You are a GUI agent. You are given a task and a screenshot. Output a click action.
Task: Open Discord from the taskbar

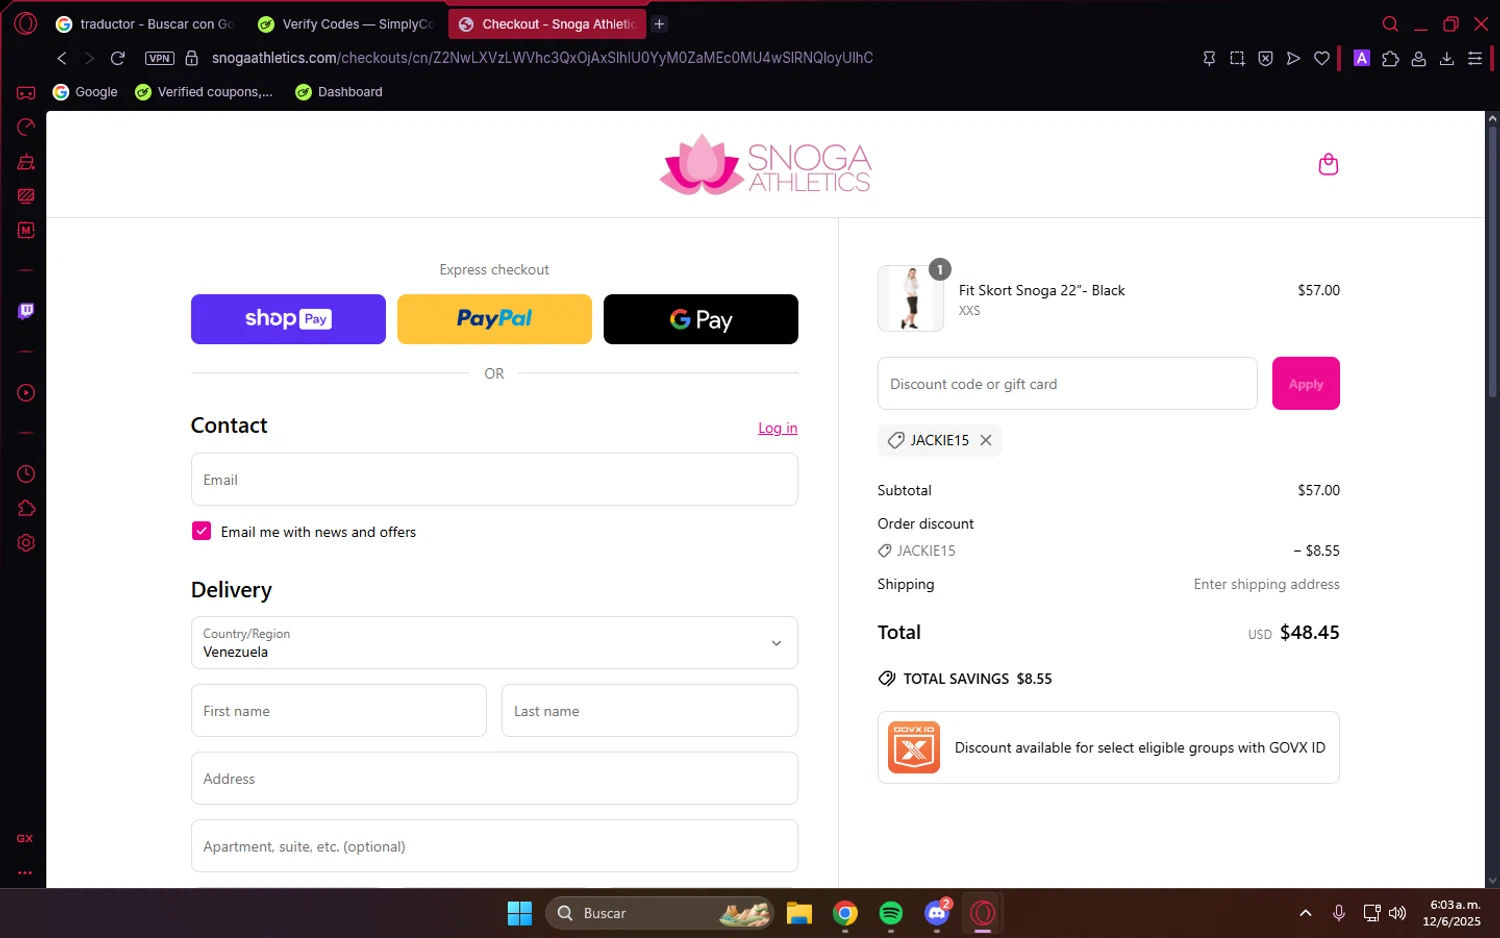tap(937, 913)
